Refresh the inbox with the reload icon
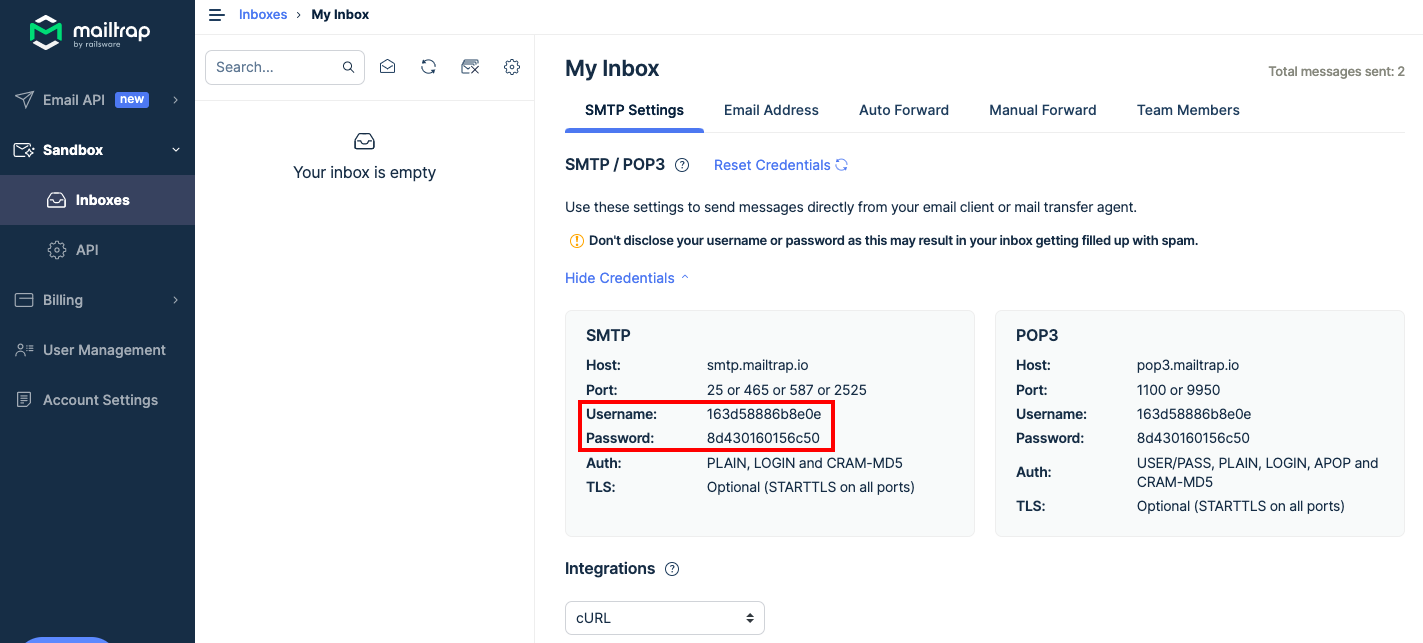1423x643 pixels. 428,67
